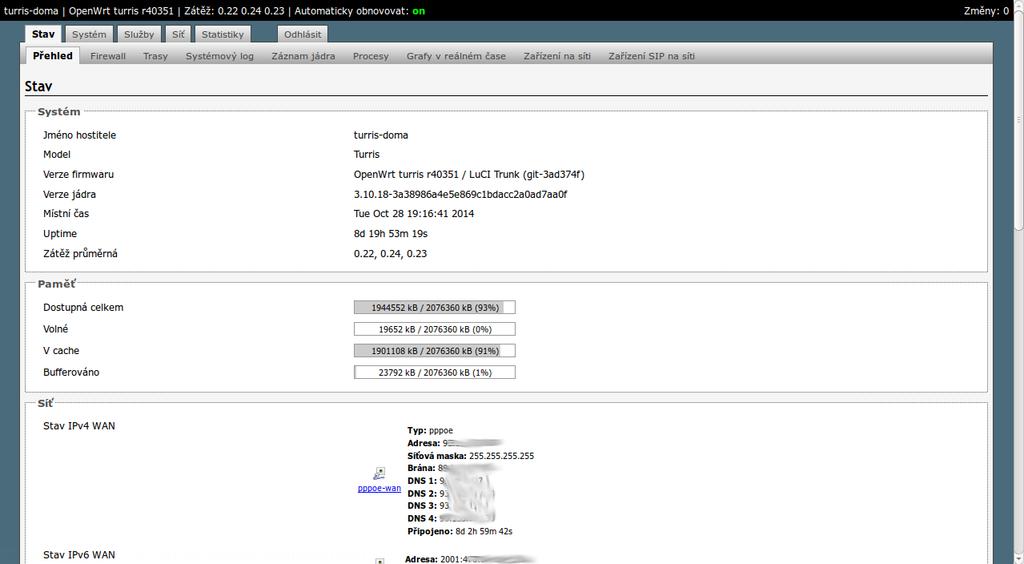Screen dimensions: 1024x564
Task: Click the Připojeno 8d 2h 59m 42s text
Action: (x=460, y=531)
